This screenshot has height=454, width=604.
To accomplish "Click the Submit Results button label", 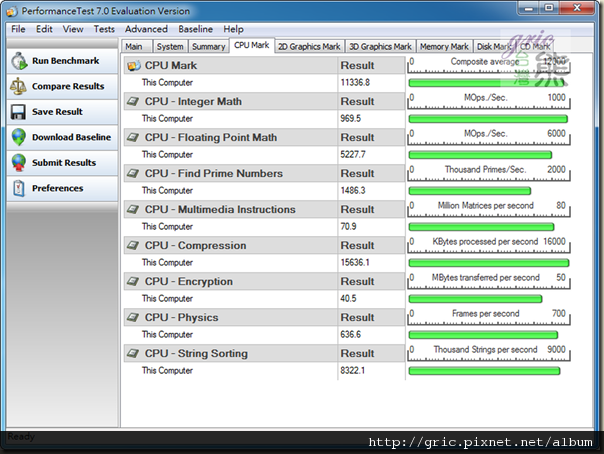I will pyautogui.click(x=64, y=163).
